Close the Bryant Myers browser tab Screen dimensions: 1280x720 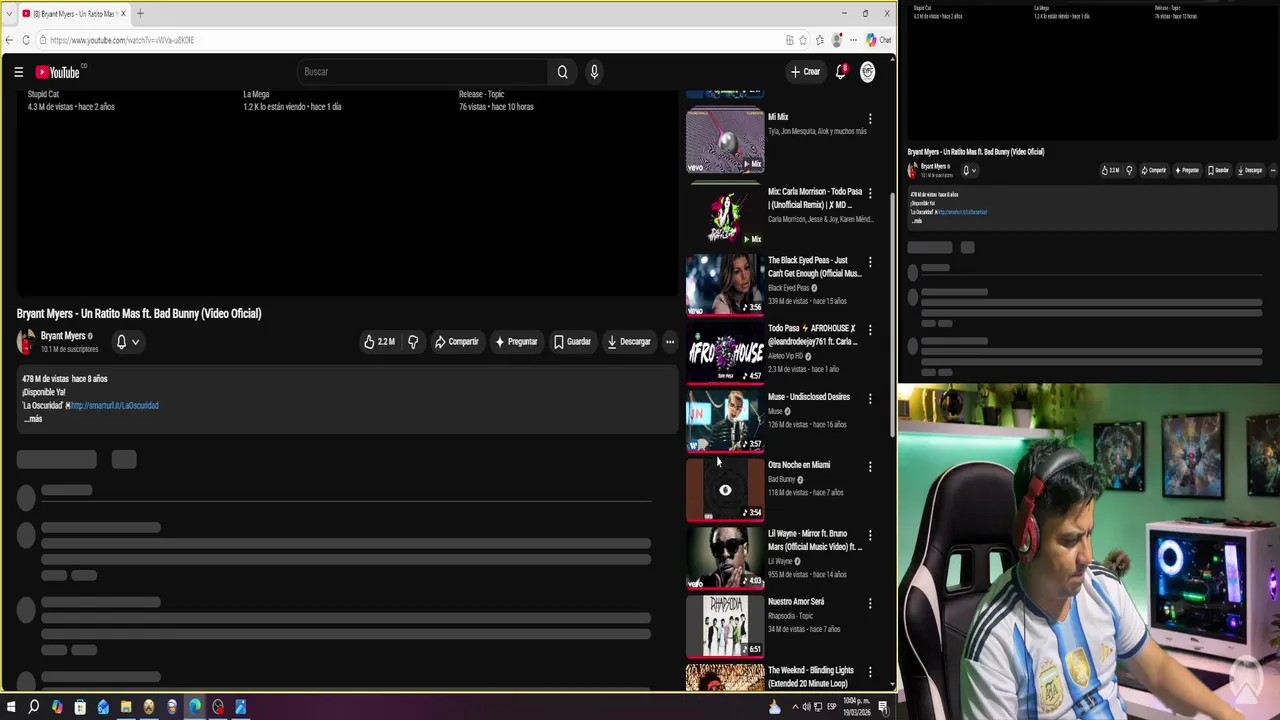tap(123, 14)
